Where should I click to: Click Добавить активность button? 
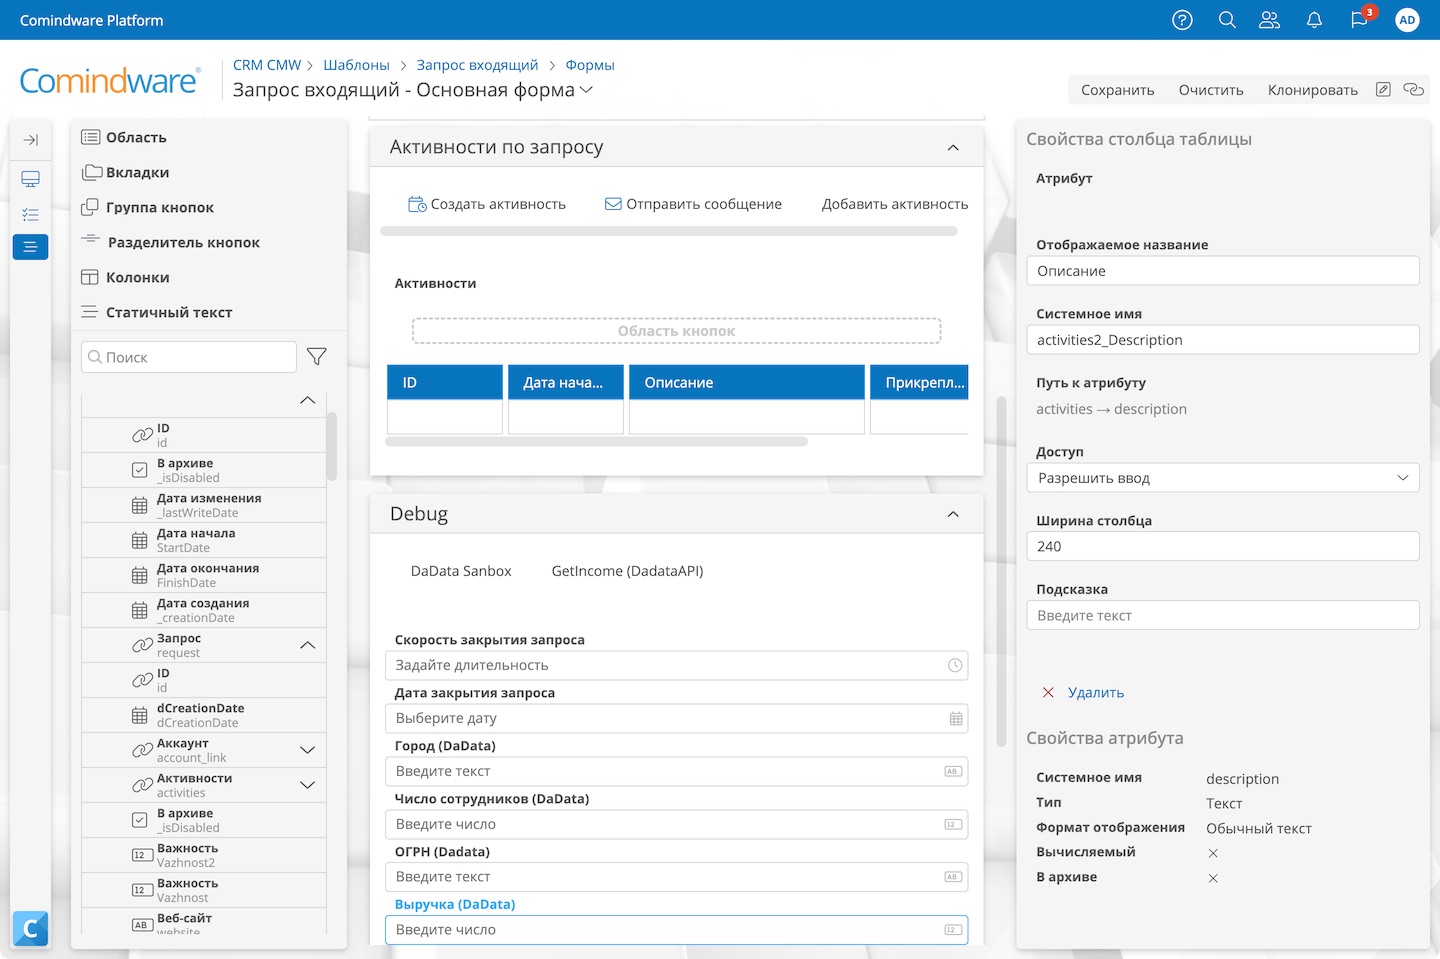pos(895,204)
